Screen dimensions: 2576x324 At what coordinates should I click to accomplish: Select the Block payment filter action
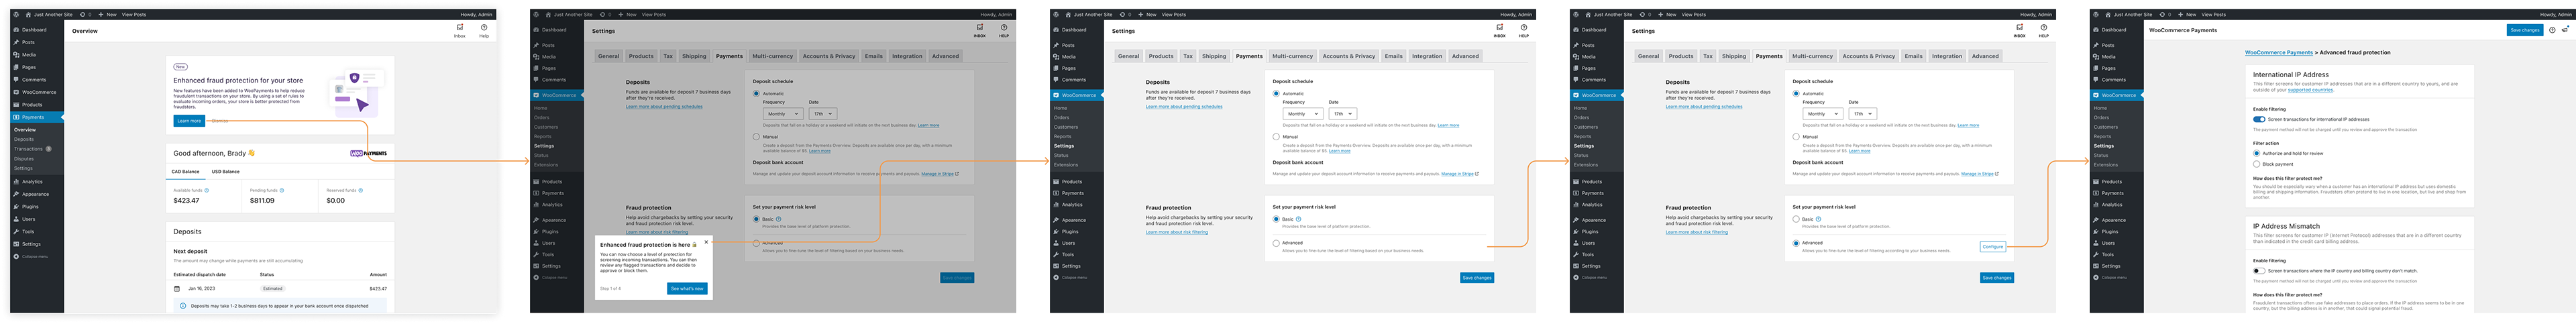tap(2257, 164)
